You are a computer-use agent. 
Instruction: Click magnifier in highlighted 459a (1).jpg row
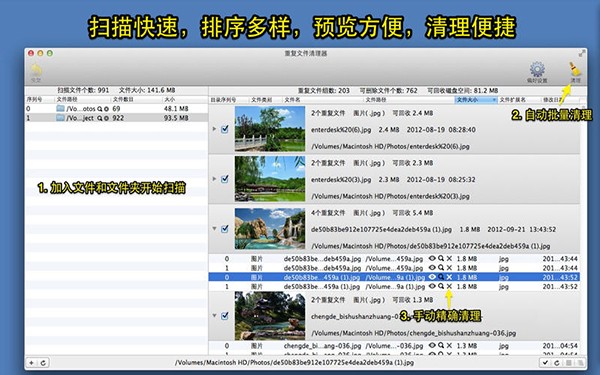(x=441, y=277)
